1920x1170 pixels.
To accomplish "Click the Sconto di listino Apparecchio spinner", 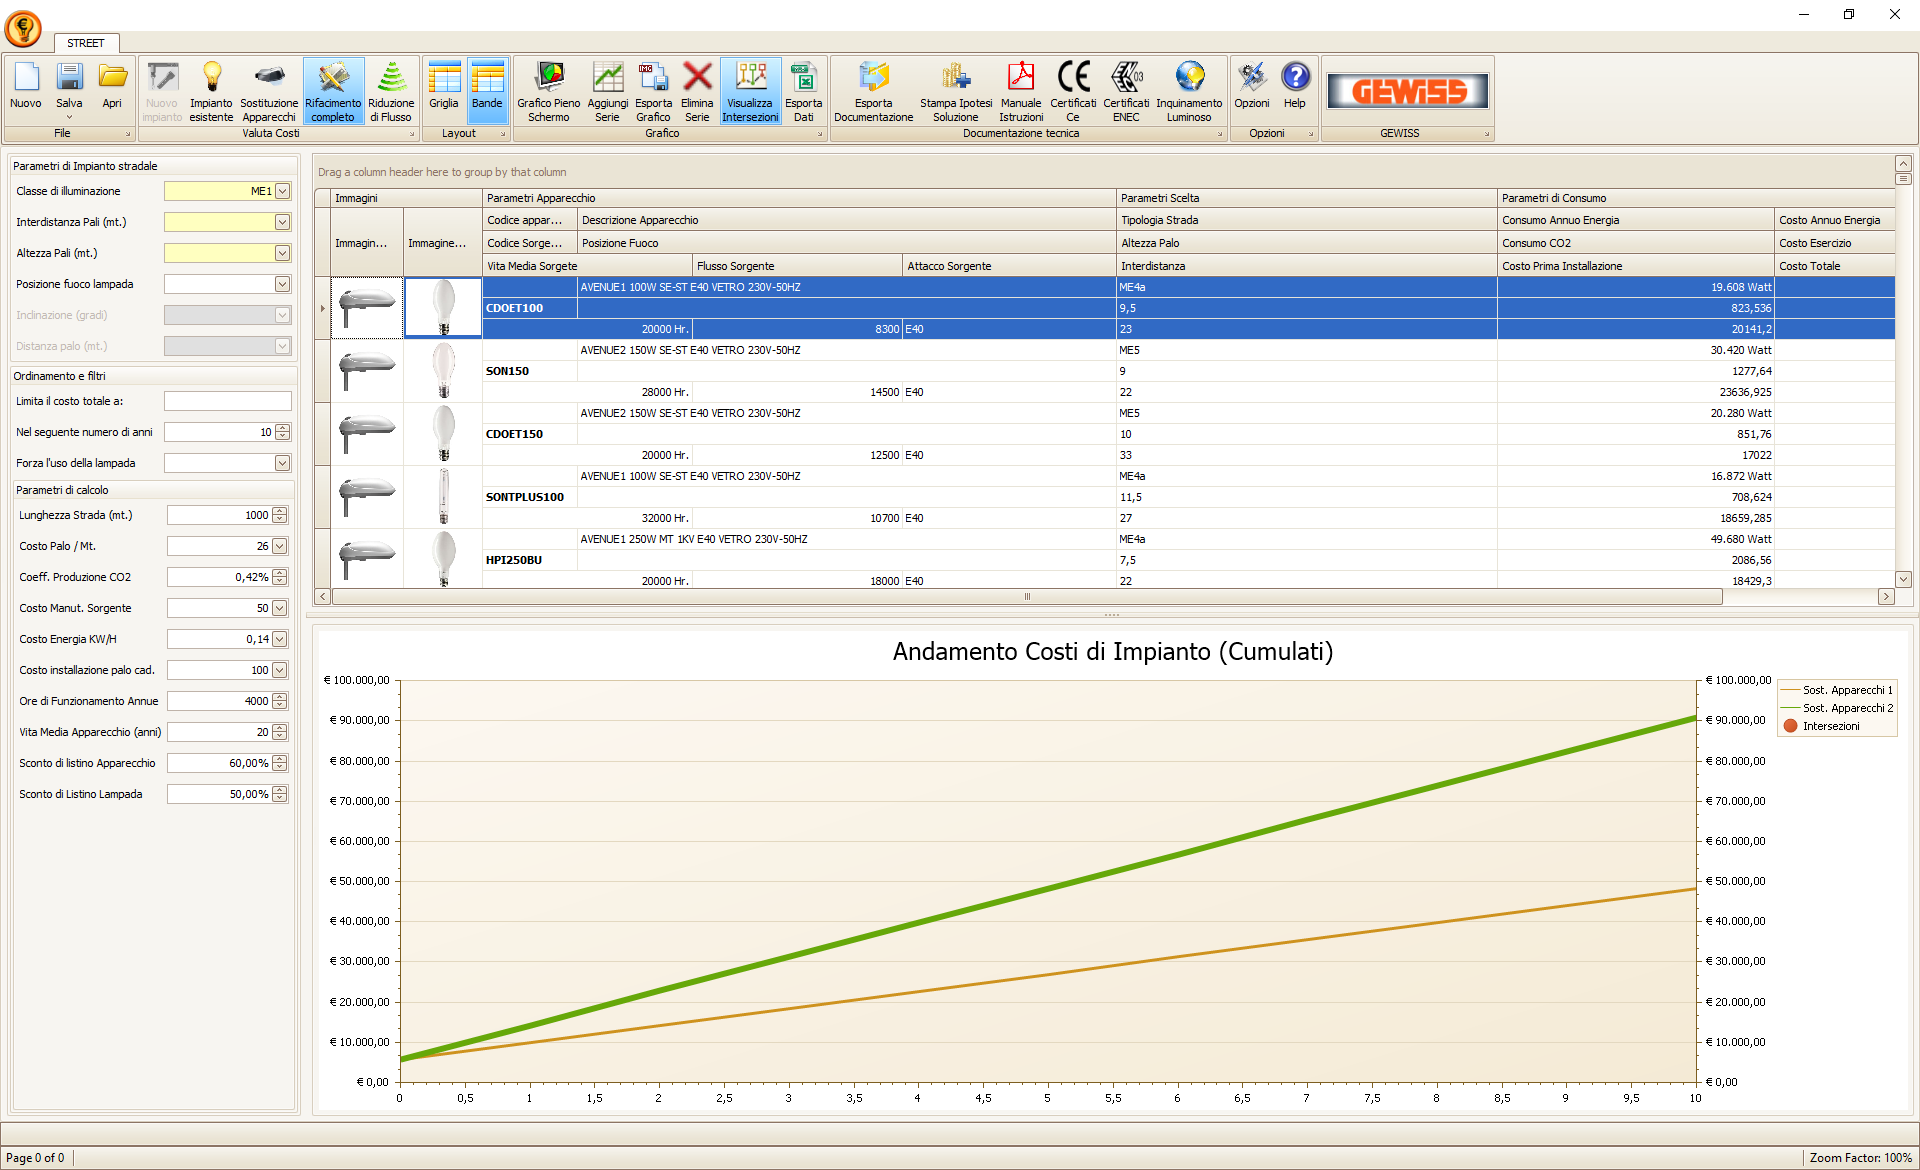I will (x=280, y=763).
